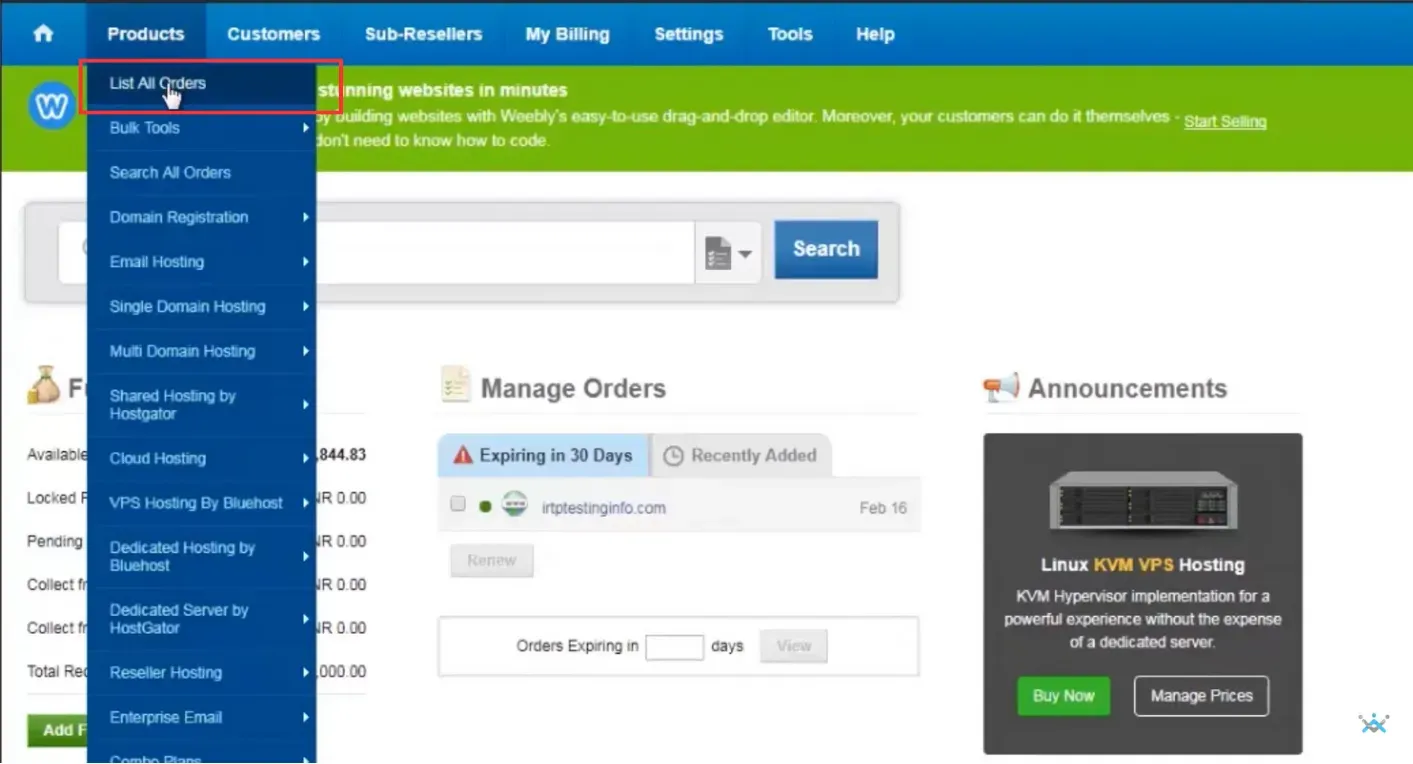Click the green Buy Now button
The width and height of the screenshot is (1413, 764).
tap(1064, 696)
